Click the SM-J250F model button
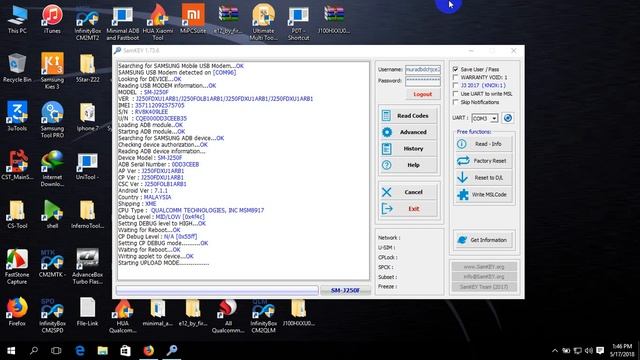This screenshot has width=640, height=360. tap(345, 290)
